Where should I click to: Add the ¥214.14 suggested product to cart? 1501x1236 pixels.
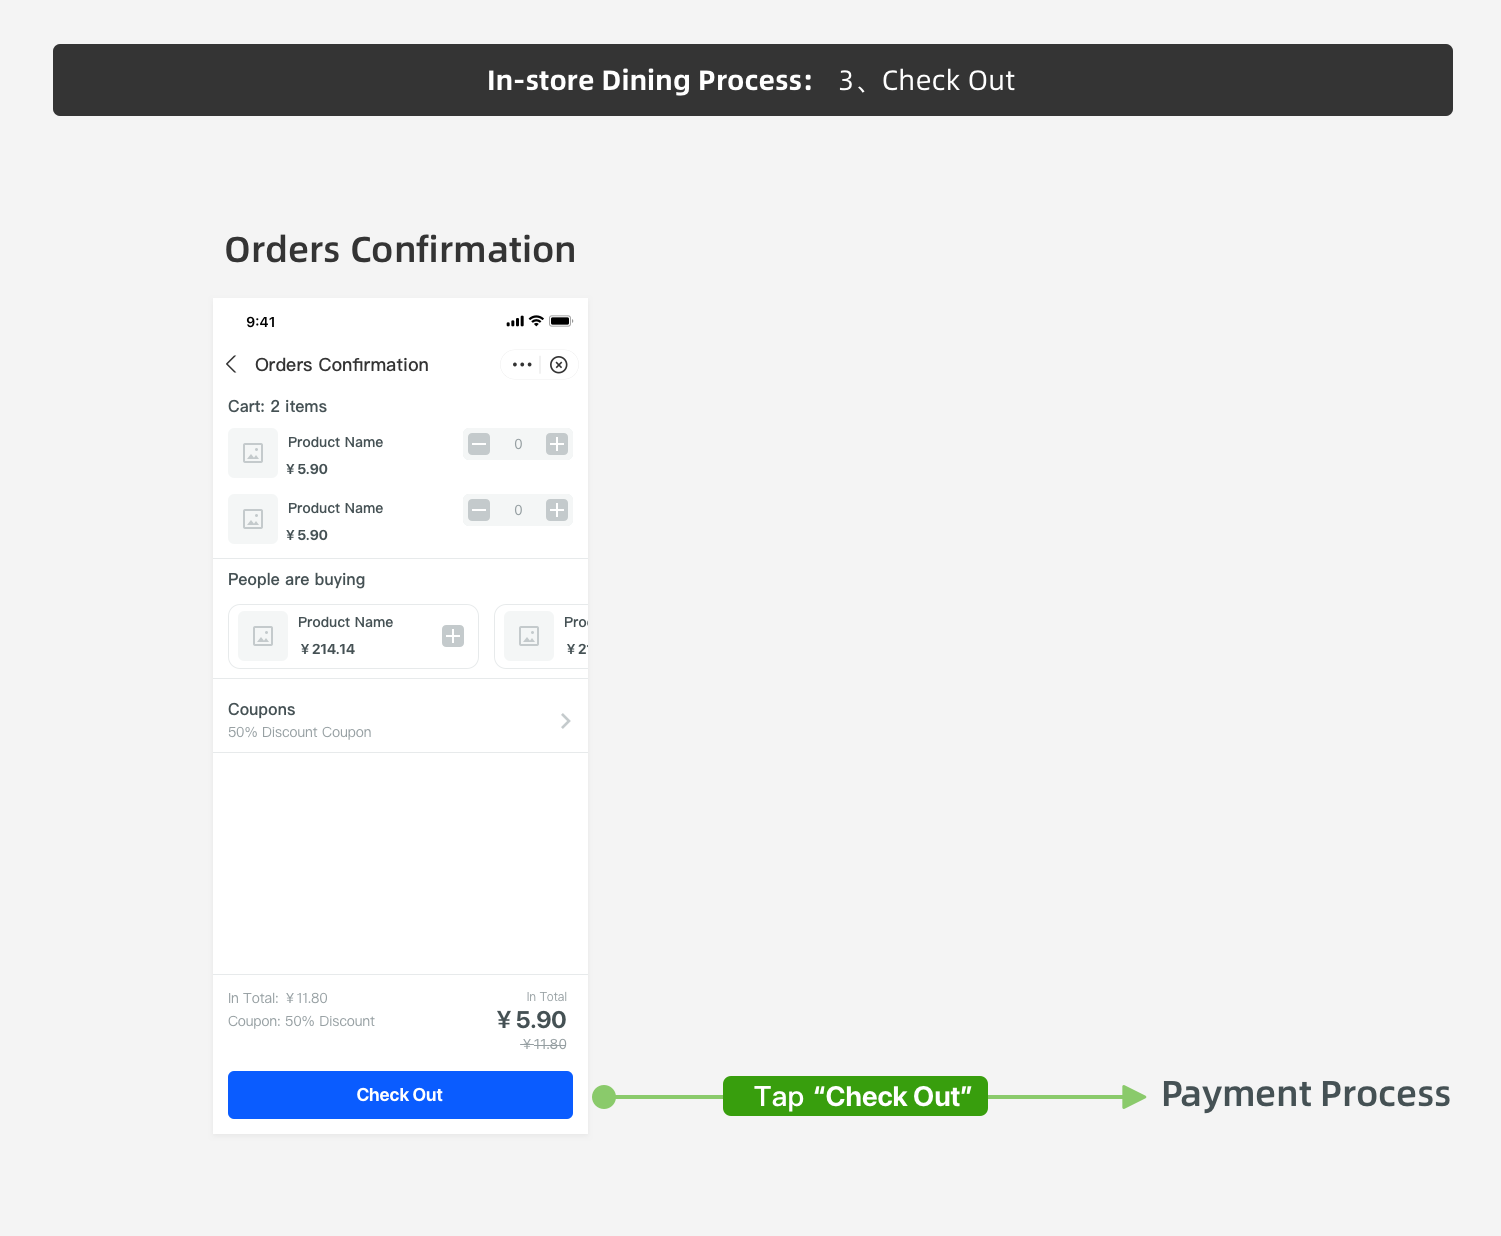(x=453, y=636)
